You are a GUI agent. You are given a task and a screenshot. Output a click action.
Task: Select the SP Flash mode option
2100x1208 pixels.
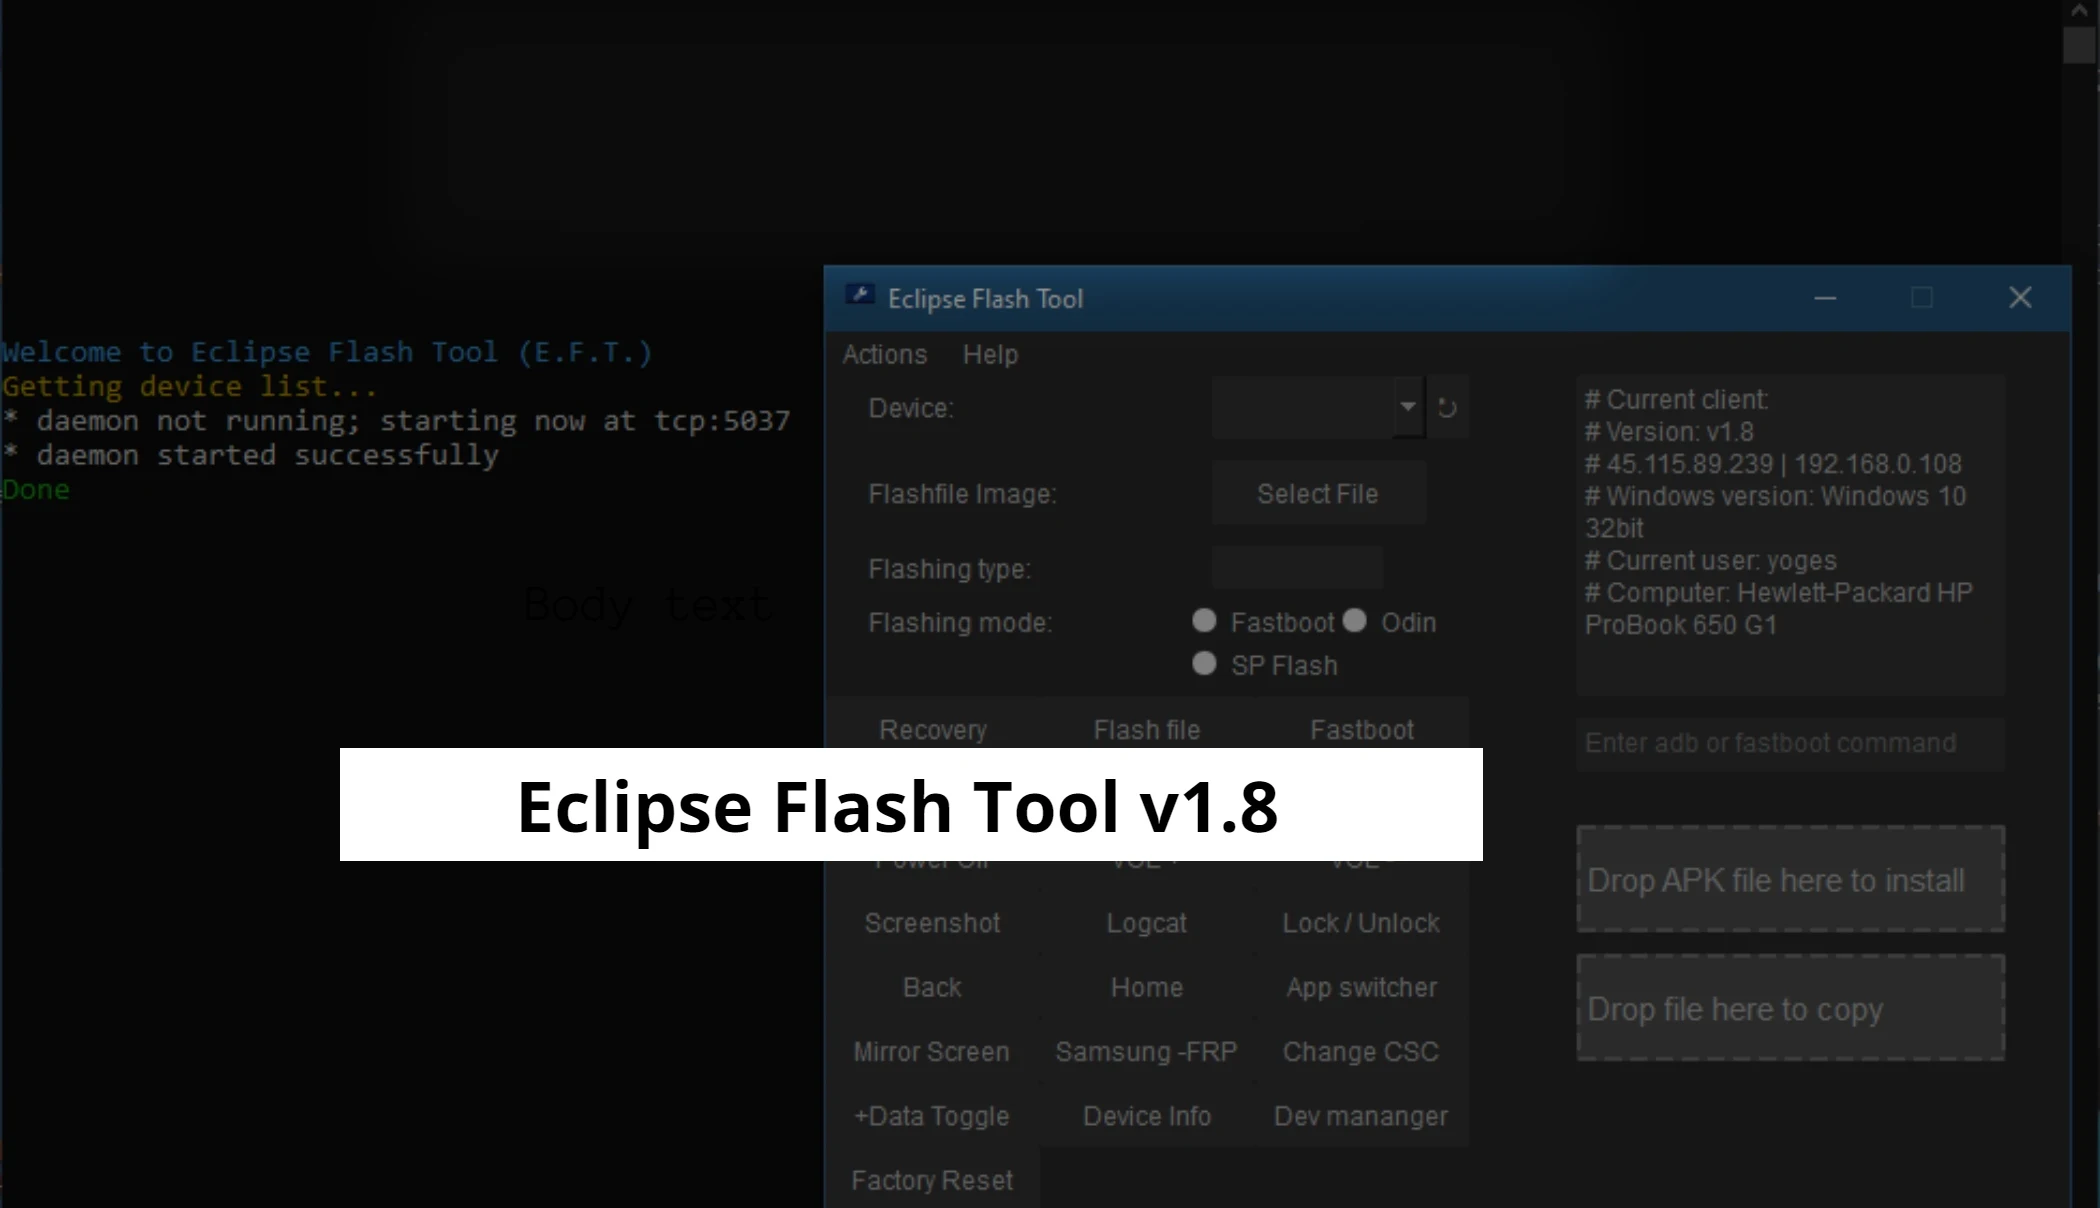[x=1205, y=664]
